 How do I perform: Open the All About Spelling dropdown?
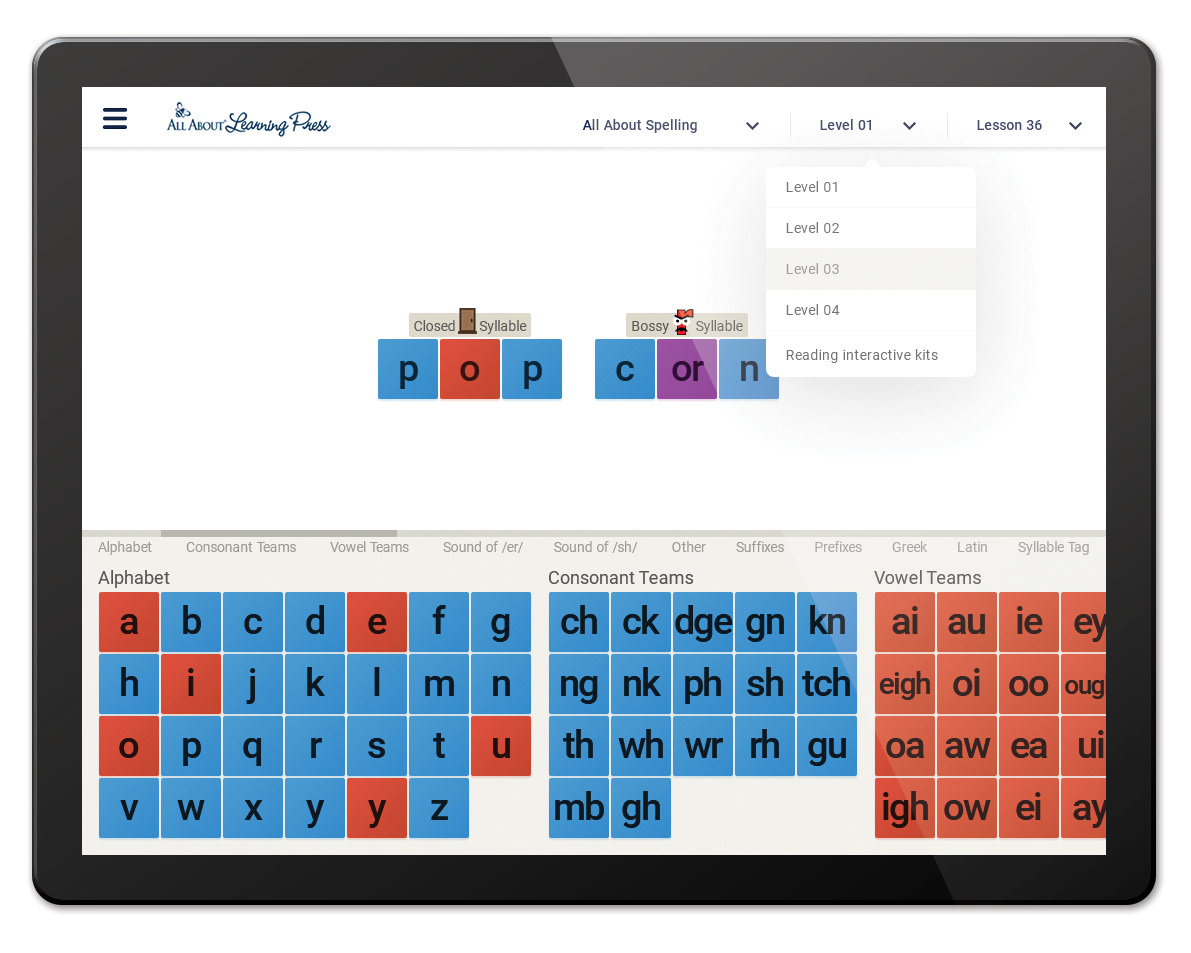[670, 125]
